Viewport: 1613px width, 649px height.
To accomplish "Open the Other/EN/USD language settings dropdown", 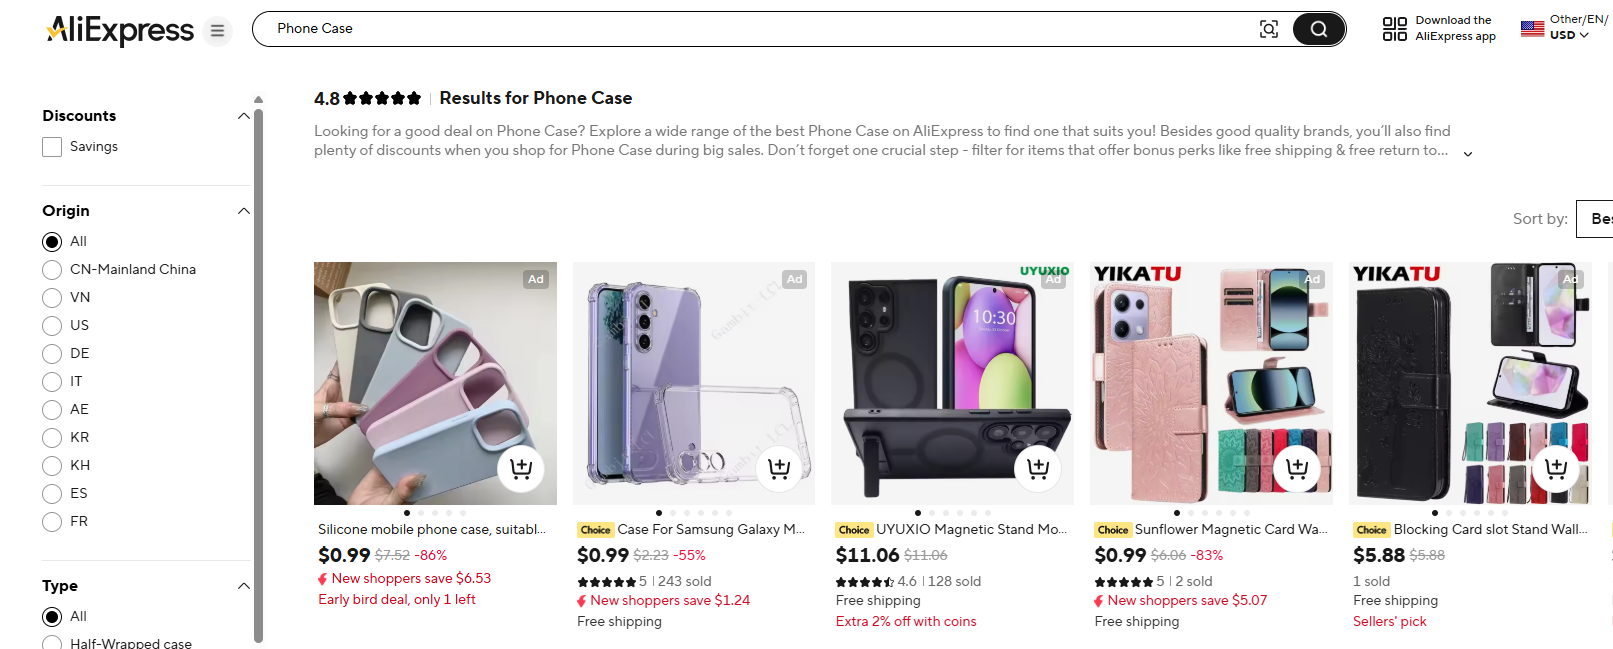I will (x=1560, y=27).
